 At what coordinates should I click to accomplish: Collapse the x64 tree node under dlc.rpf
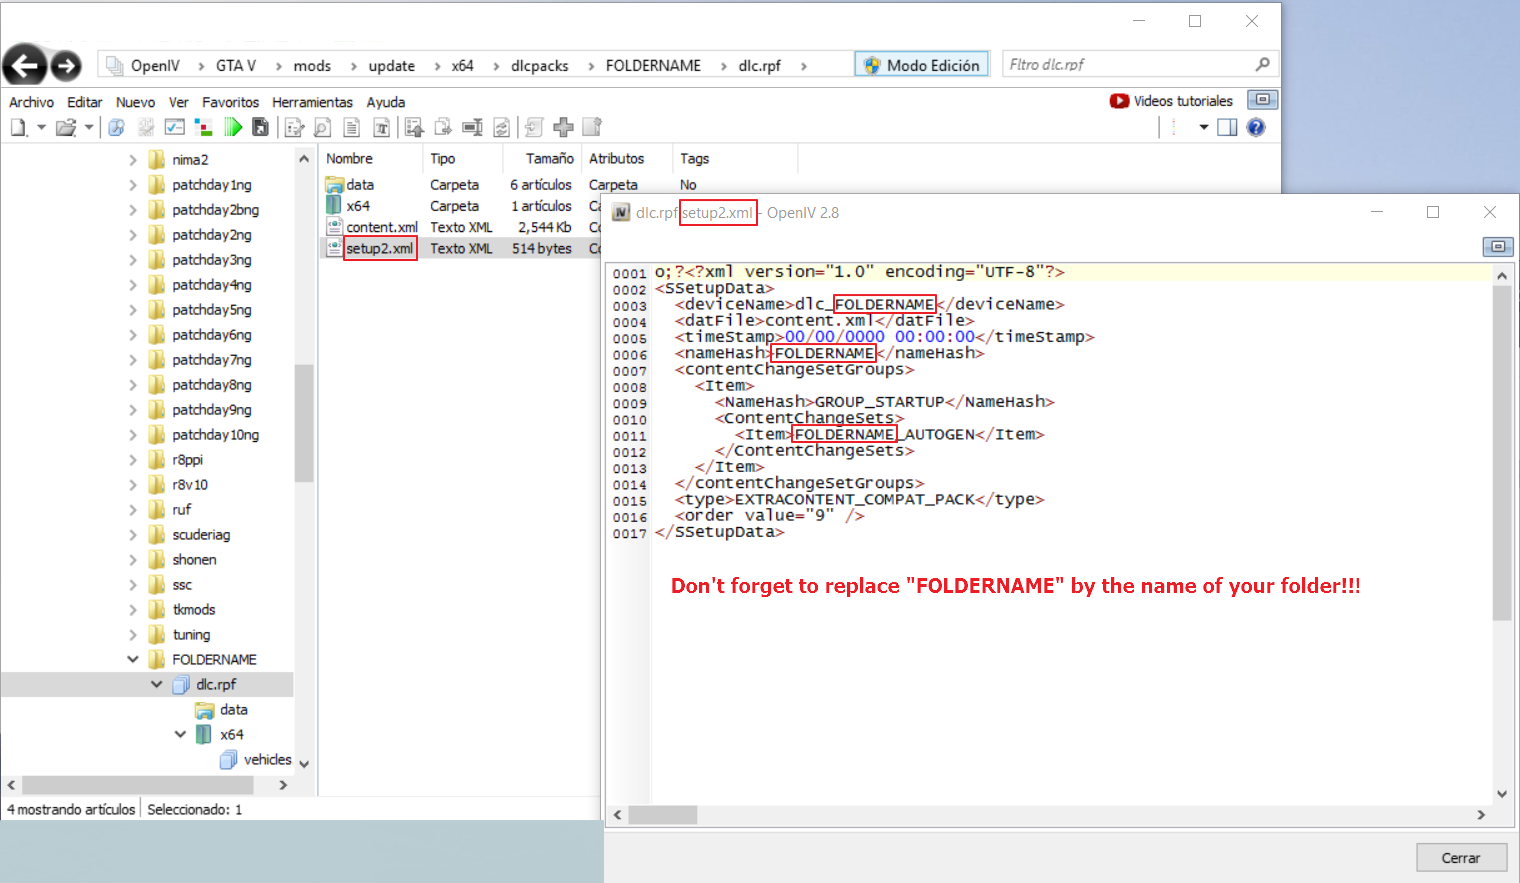coord(181,735)
